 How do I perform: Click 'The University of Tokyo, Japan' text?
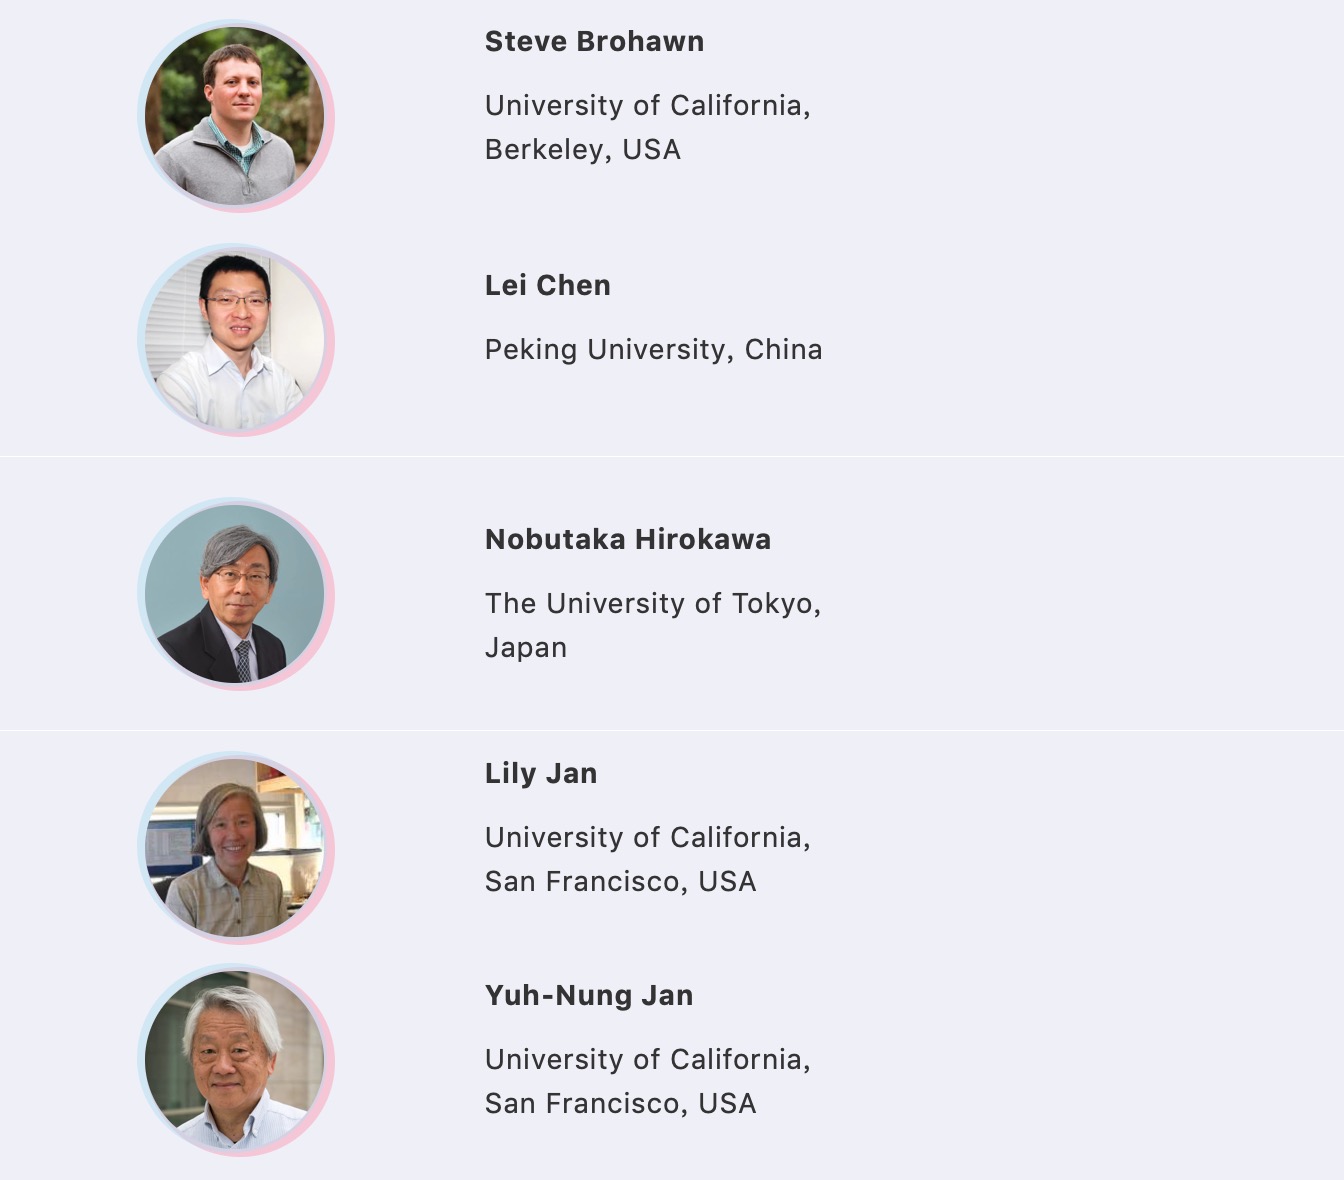pyautogui.click(x=653, y=625)
